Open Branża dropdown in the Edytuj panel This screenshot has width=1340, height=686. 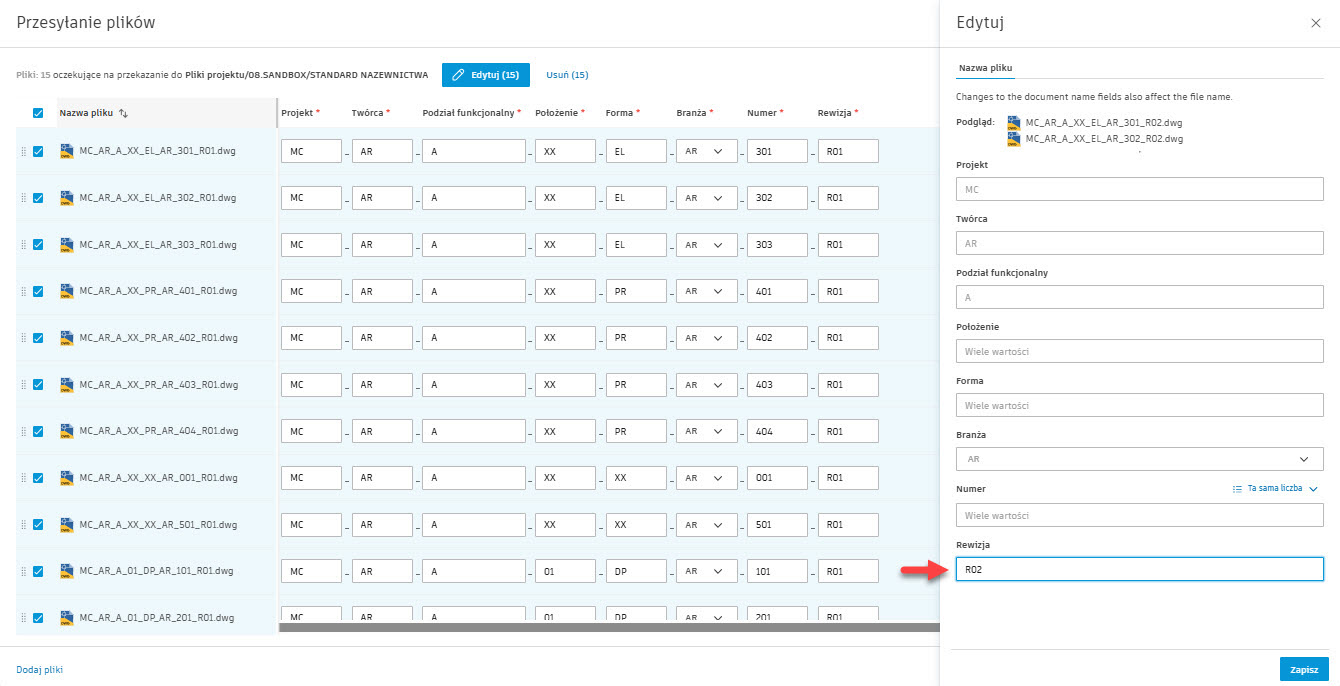coord(1139,459)
